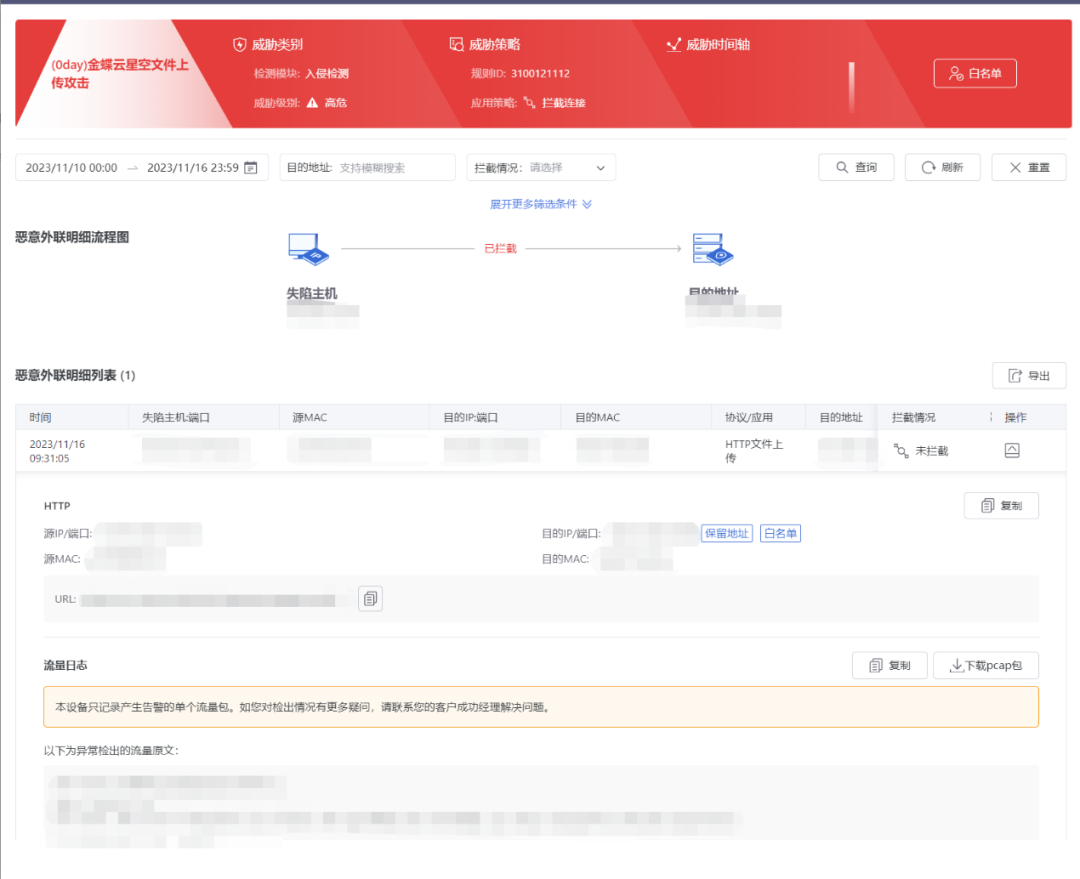Click the shield icon beside 威胁类别
This screenshot has height=879, width=1080.
(x=240, y=45)
